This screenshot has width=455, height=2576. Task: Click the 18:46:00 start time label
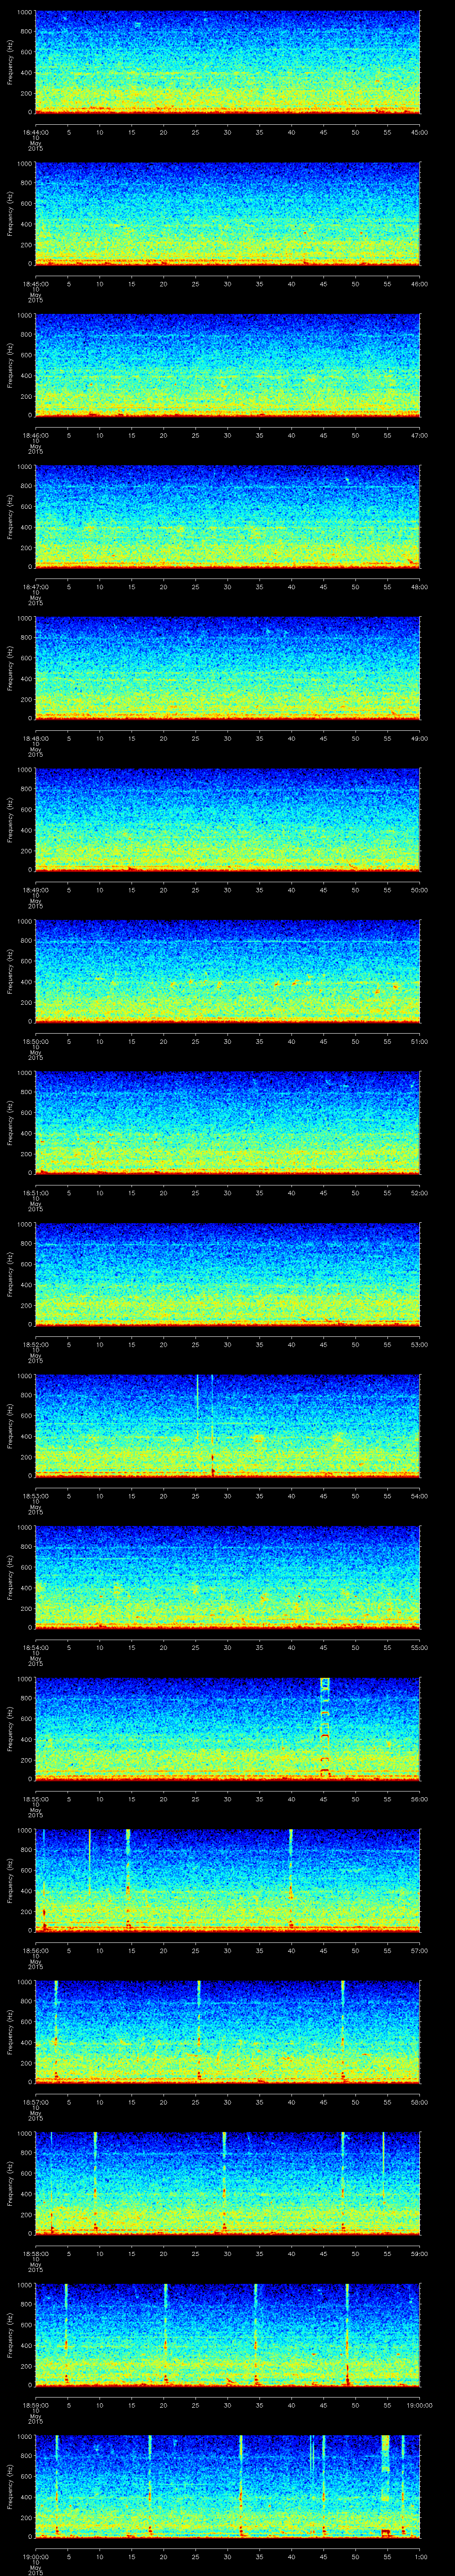pos(37,435)
